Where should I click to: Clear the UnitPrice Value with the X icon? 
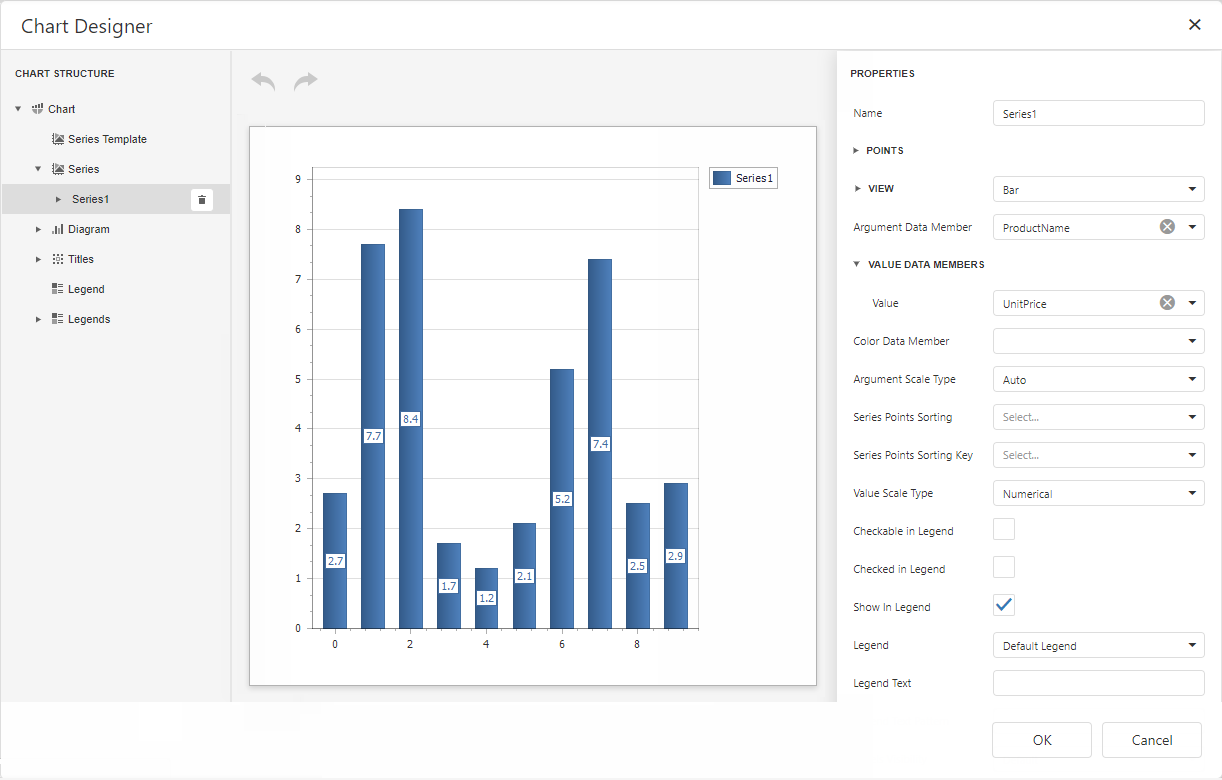(x=1166, y=302)
